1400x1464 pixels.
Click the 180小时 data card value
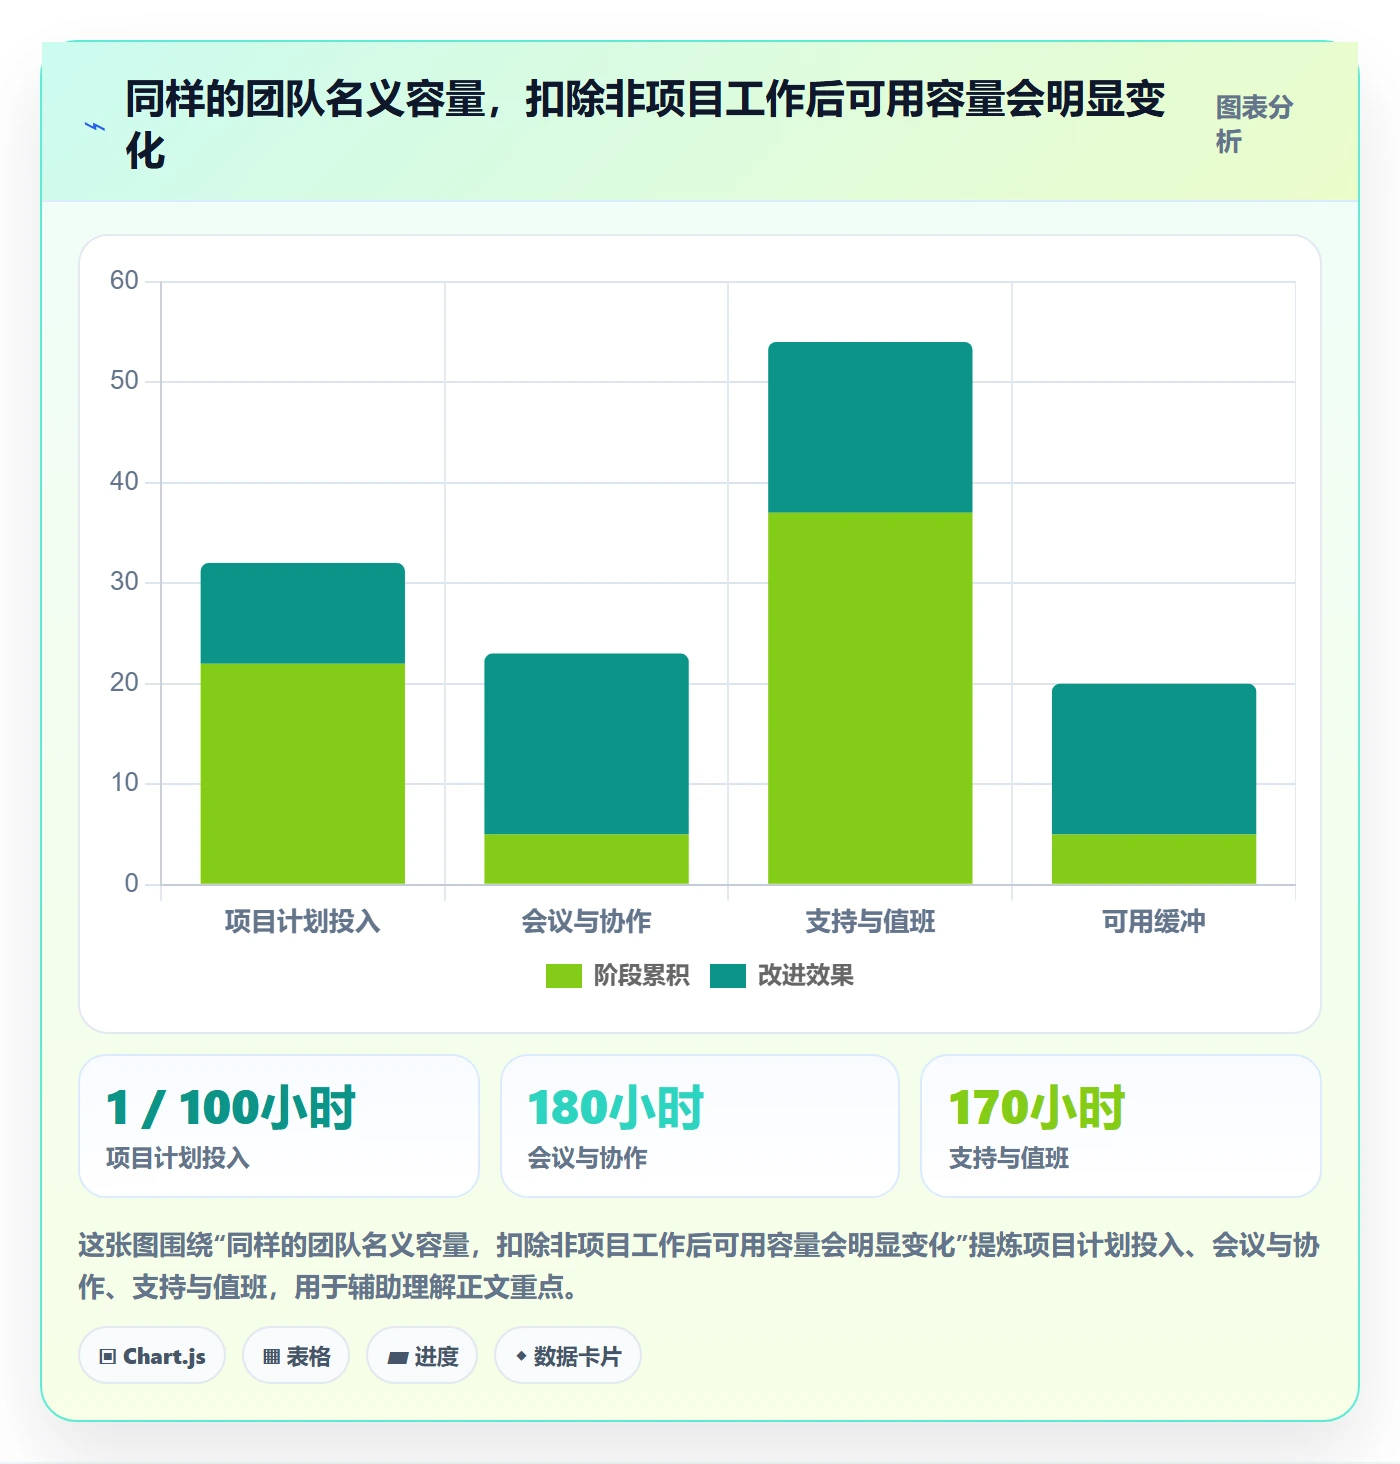(616, 1108)
